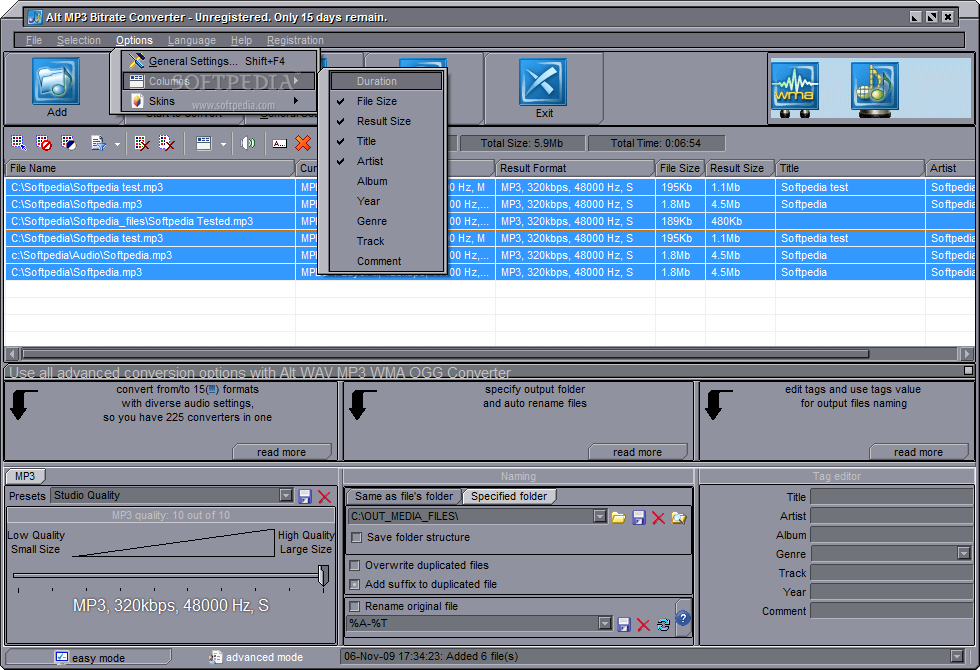Uncheck Artist column in Columns submenu
This screenshot has width=980, height=670.
(x=386, y=161)
